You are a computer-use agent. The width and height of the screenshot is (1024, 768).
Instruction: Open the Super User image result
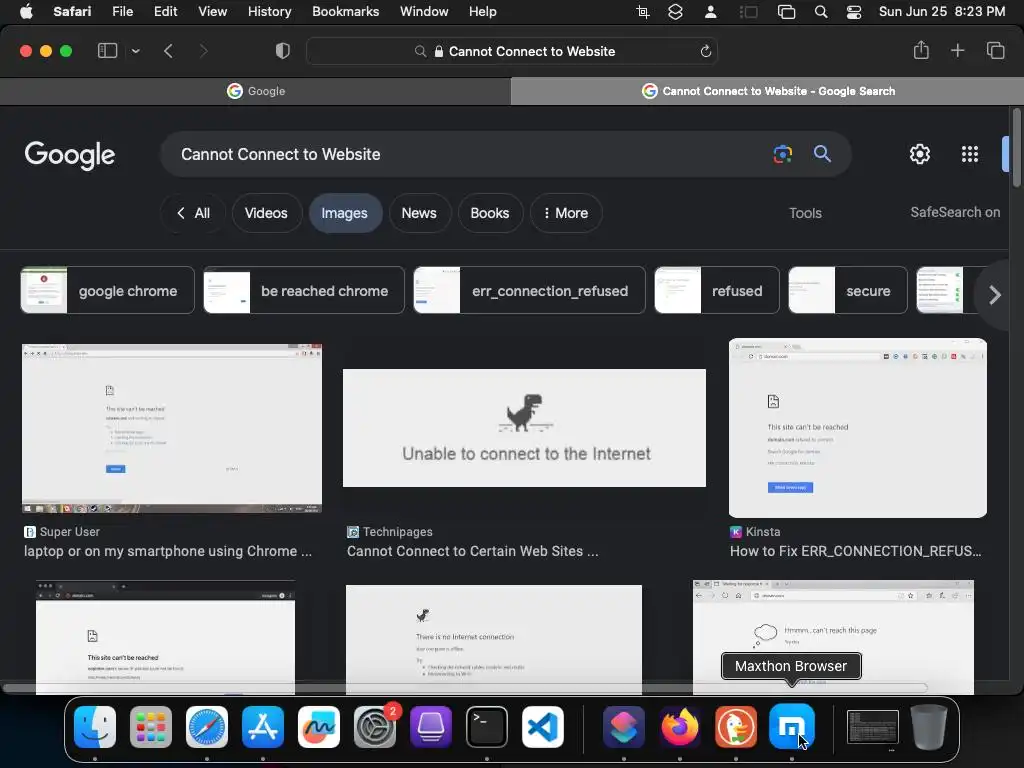pos(172,428)
